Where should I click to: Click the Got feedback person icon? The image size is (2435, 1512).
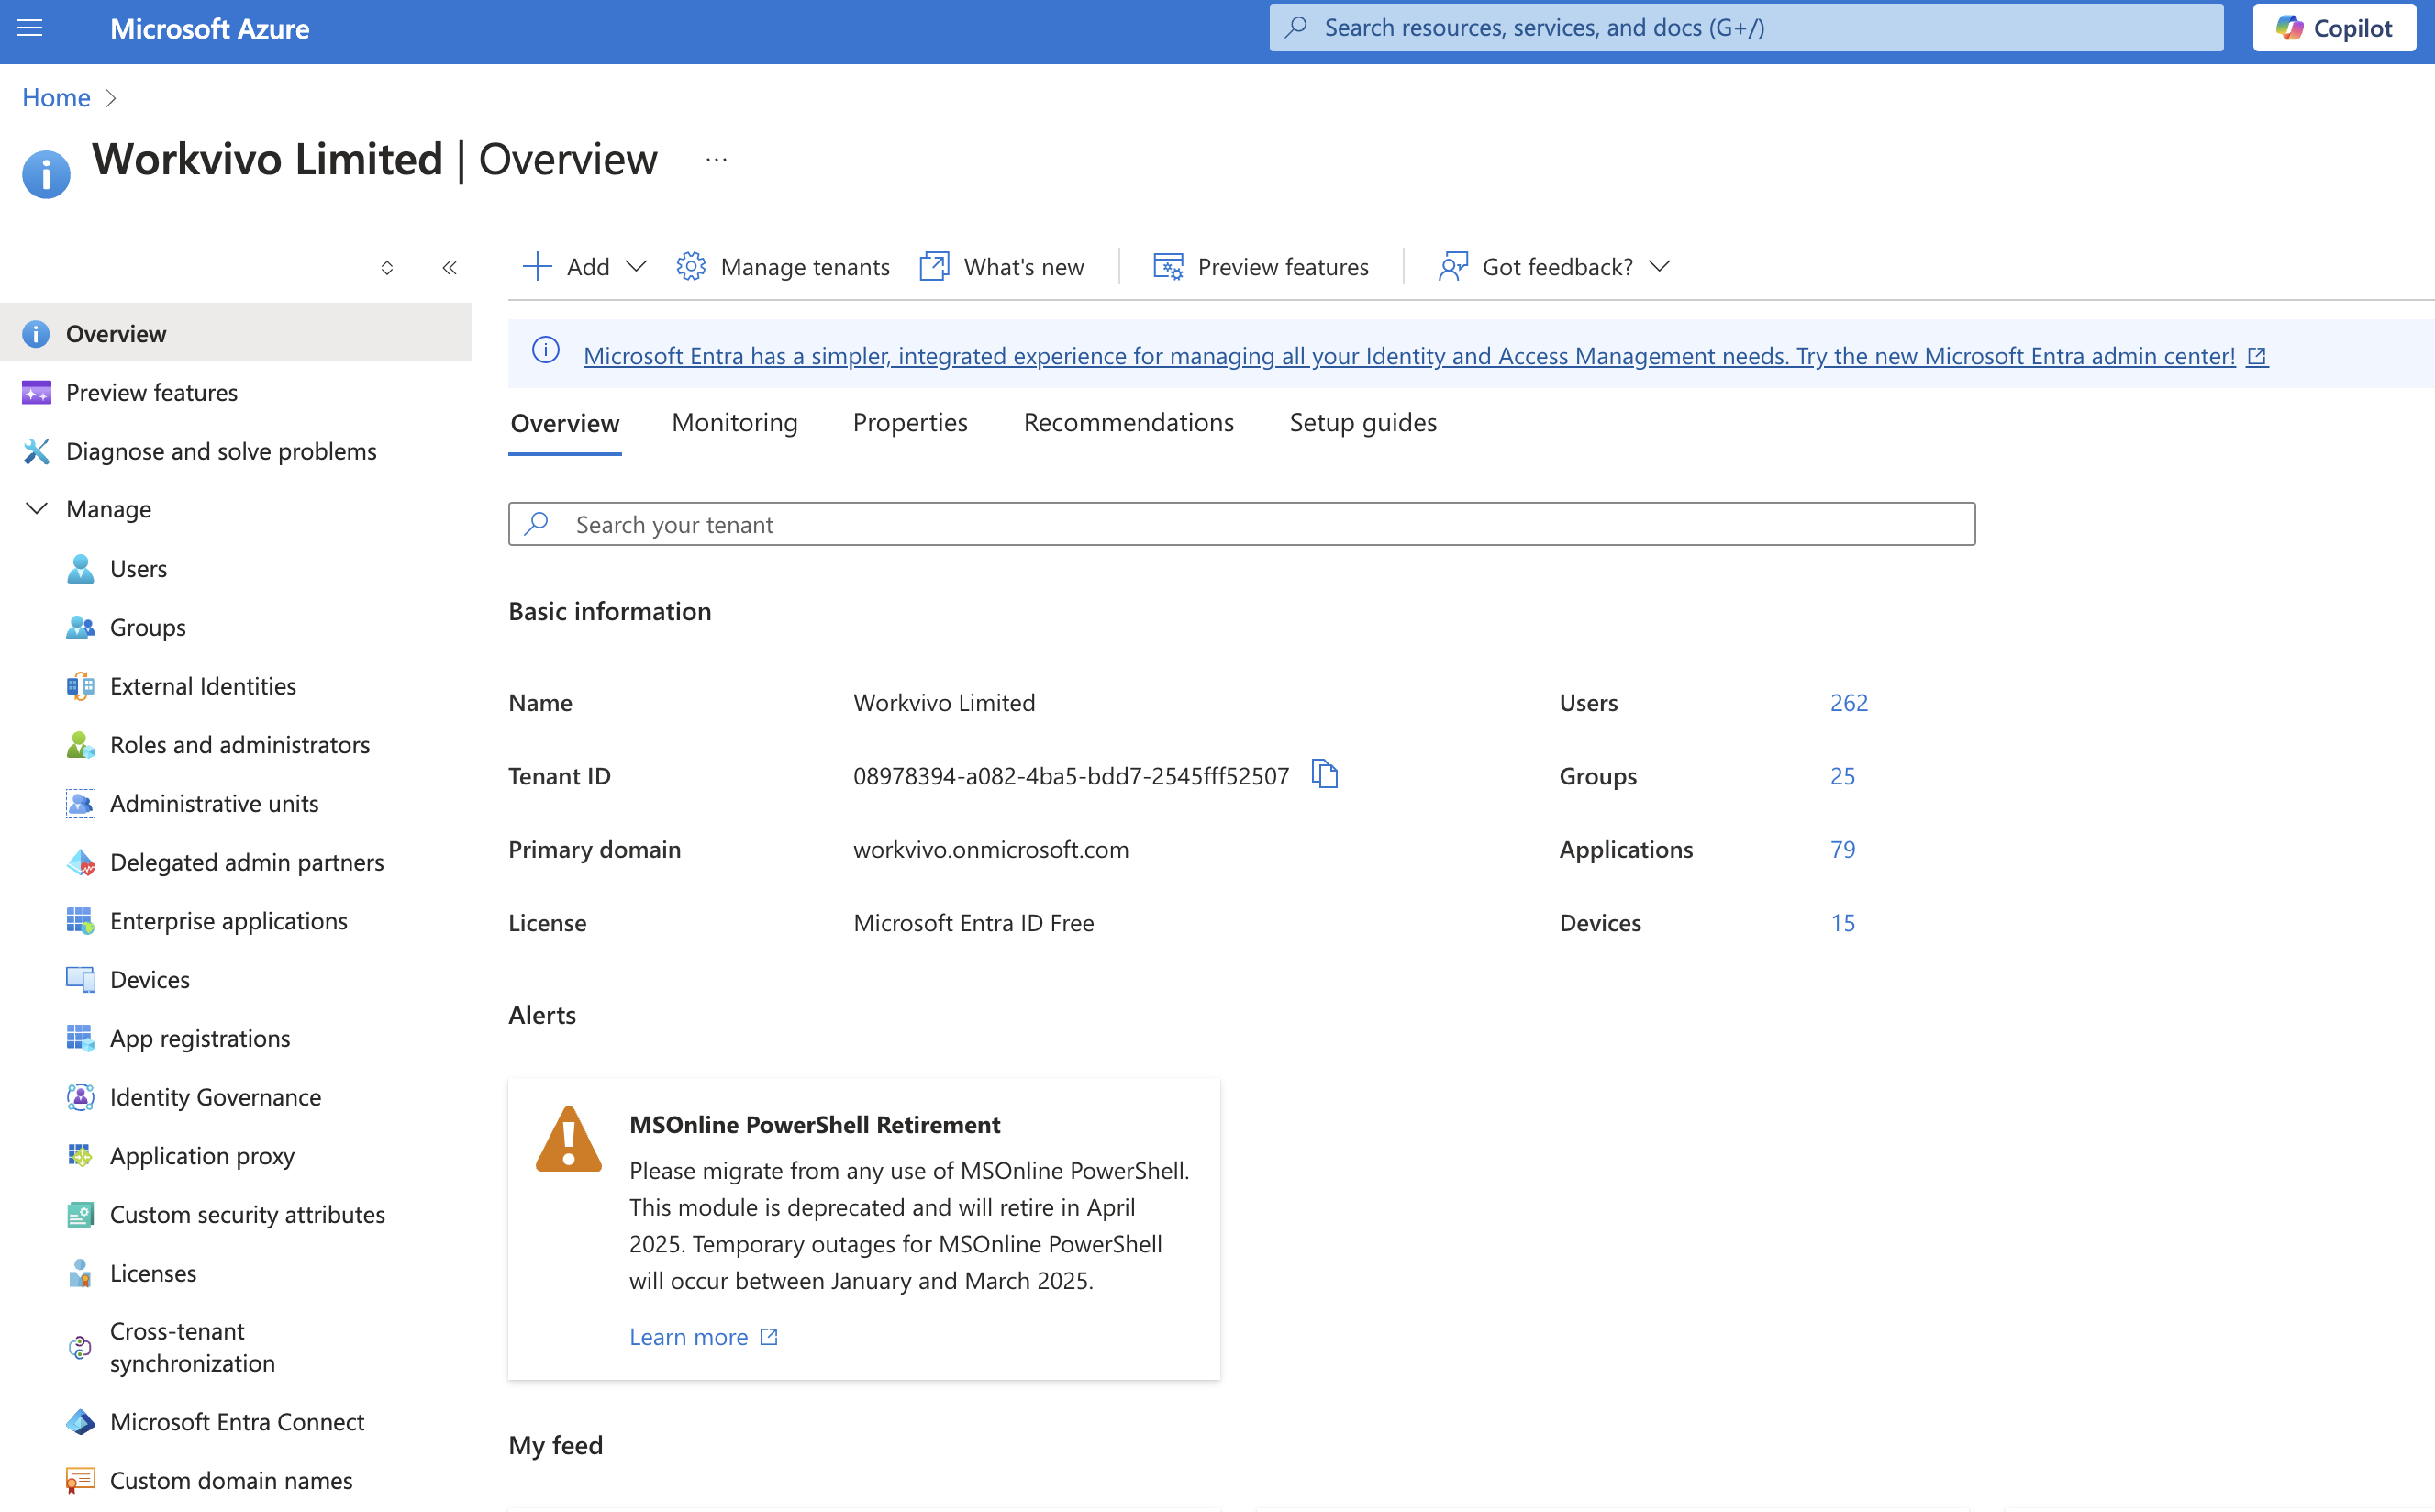point(1453,266)
